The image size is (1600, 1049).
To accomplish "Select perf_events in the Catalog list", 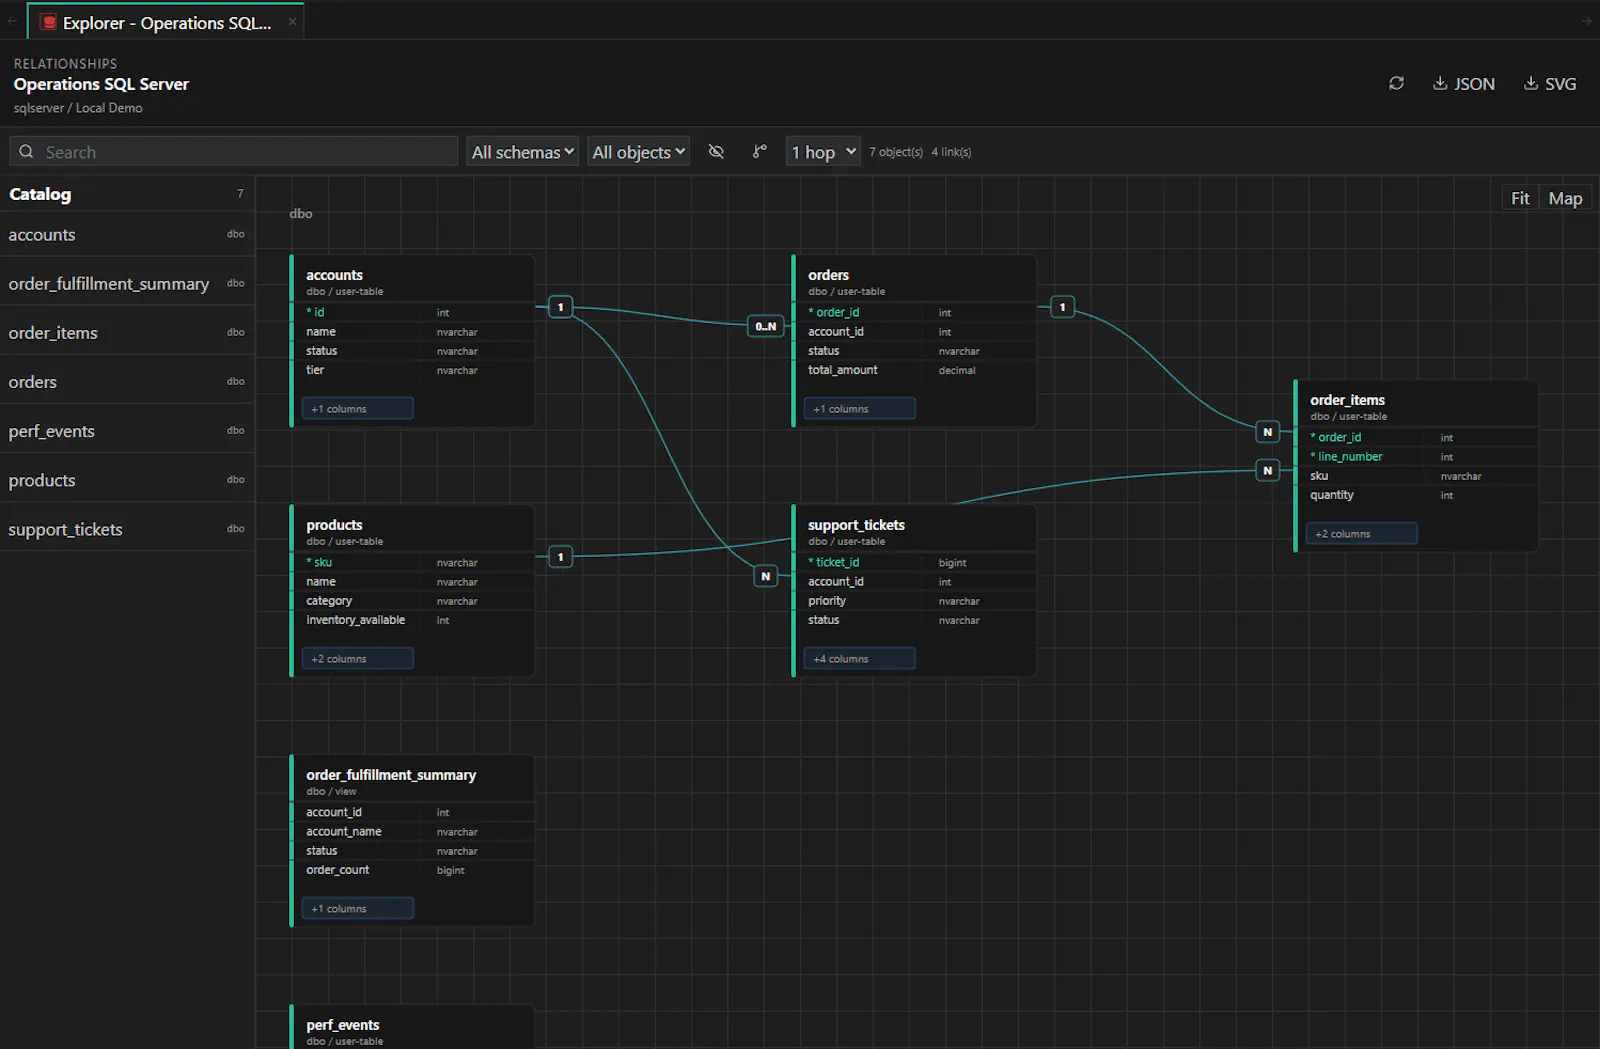I will 127,431.
